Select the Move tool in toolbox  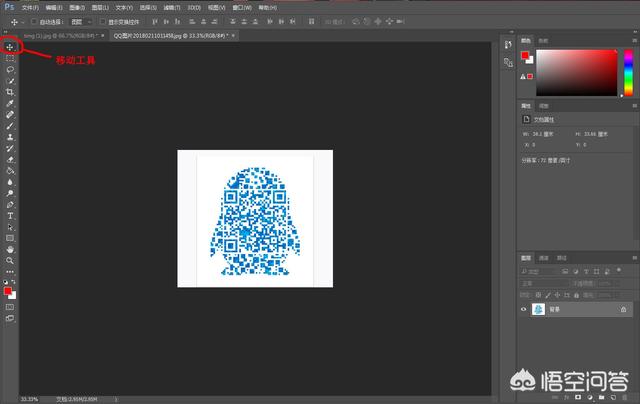[x=10, y=47]
